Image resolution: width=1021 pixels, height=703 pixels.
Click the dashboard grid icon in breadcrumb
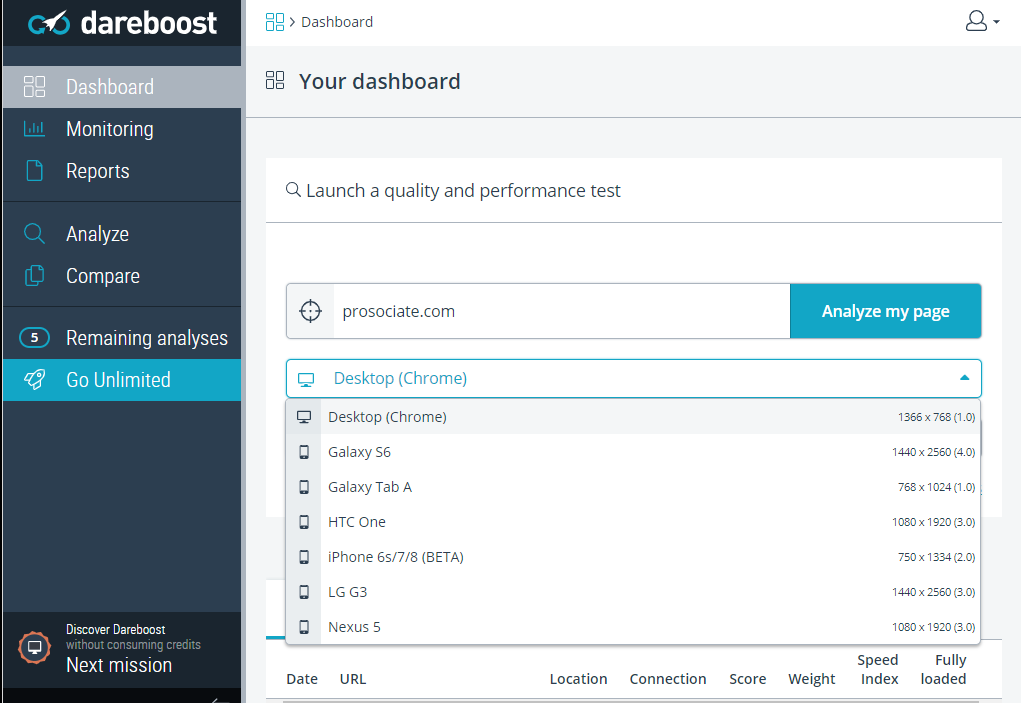pyautogui.click(x=275, y=22)
